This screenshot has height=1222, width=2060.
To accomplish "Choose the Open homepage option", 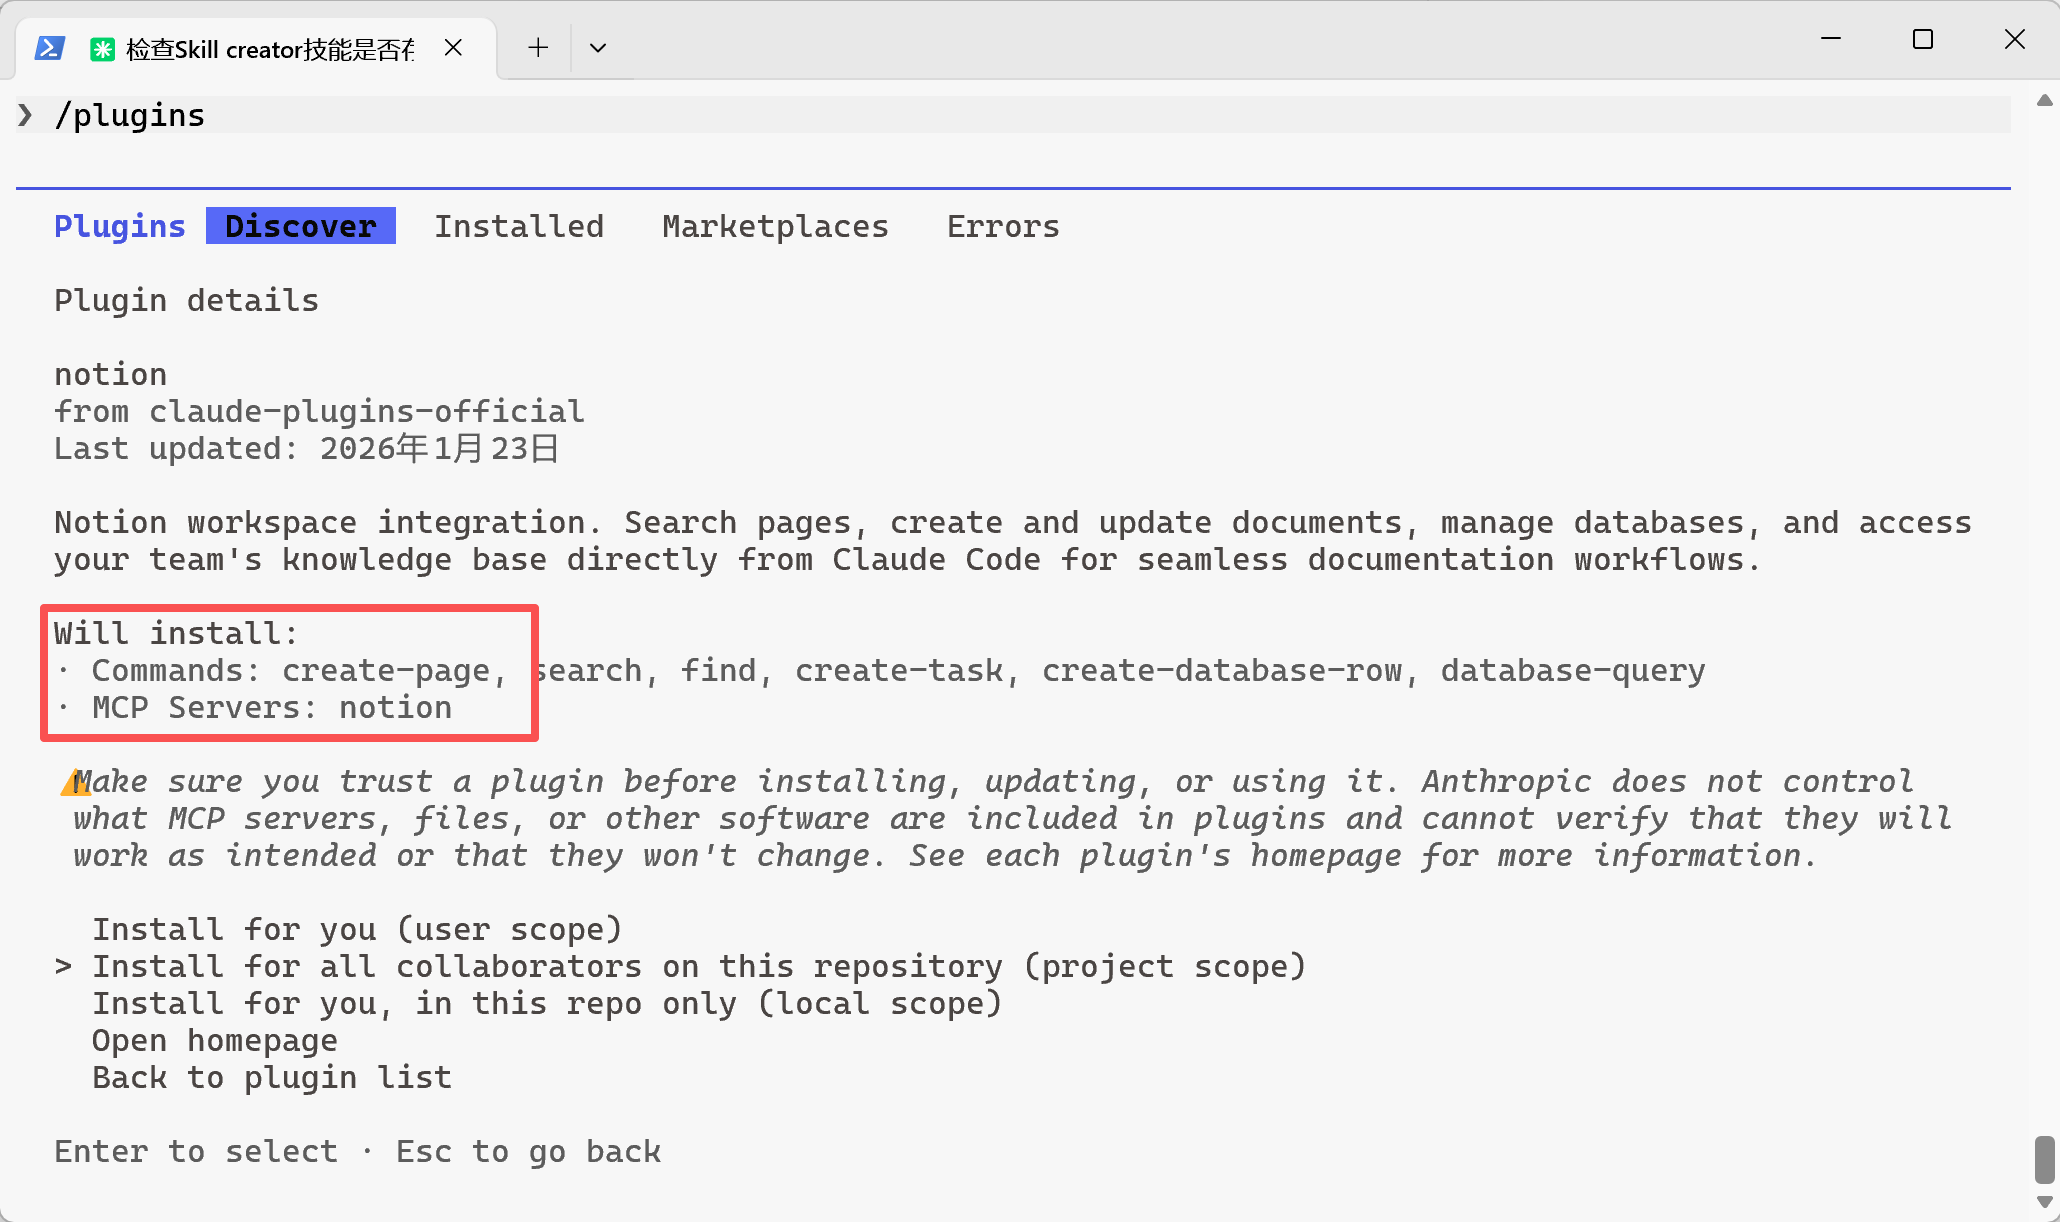I will pyautogui.click(x=215, y=1040).
